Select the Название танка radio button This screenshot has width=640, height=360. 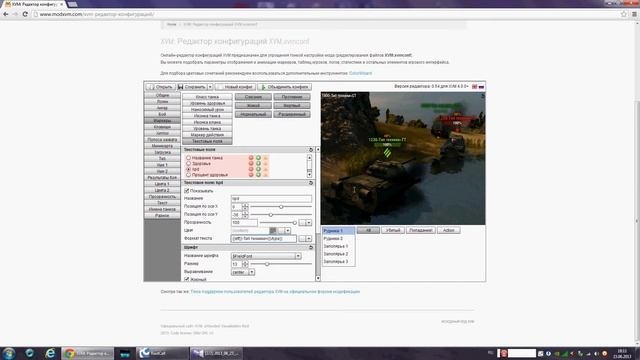[x=188, y=158]
